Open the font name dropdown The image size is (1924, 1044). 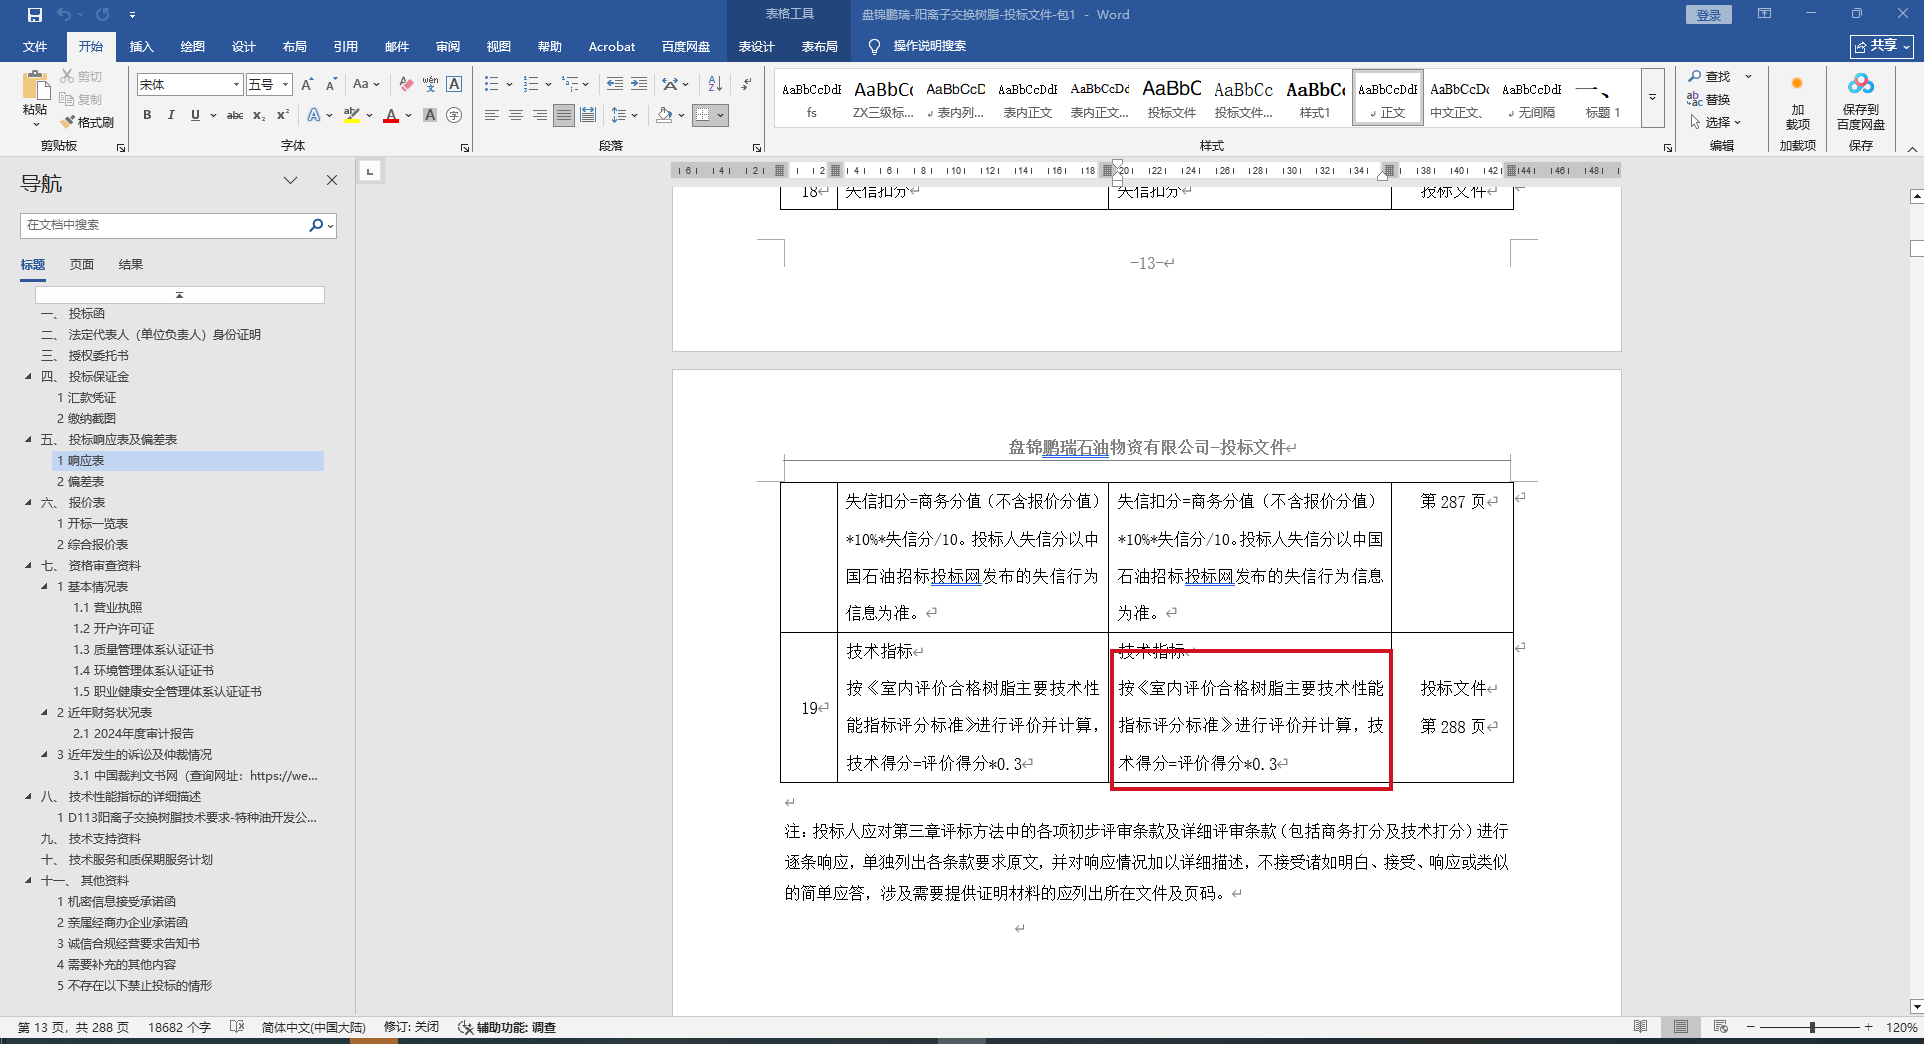[x=236, y=85]
